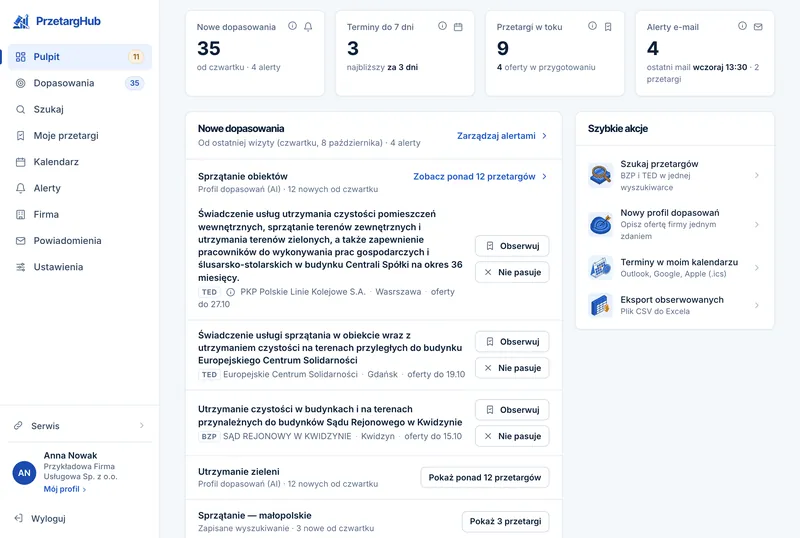The image size is (800, 538).
Task: Click chevron next to Zobacz ponad 12 przetargów
Action: pyautogui.click(x=544, y=177)
